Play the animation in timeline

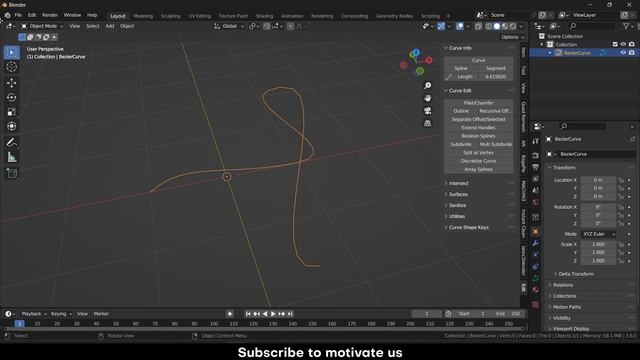273,314
